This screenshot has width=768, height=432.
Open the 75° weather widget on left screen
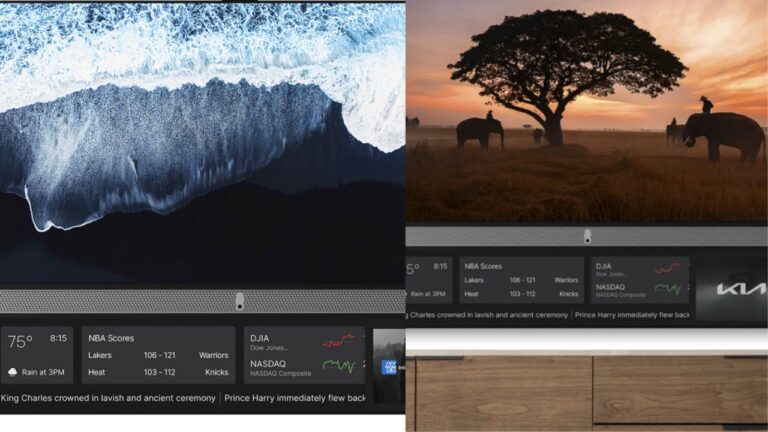[37, 354]
